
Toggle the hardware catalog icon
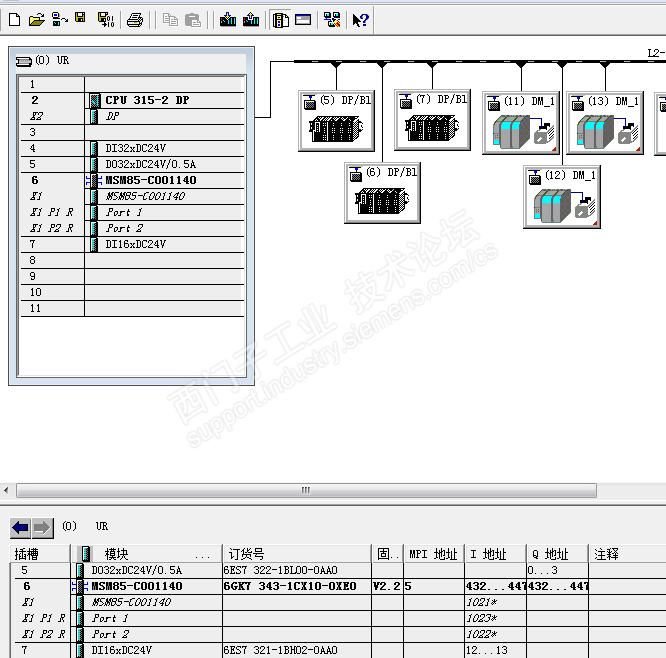click(281, 20)
